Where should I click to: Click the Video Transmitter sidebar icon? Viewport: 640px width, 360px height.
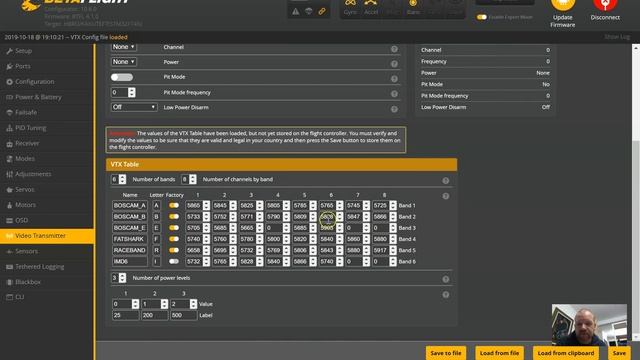click(9, 236)
